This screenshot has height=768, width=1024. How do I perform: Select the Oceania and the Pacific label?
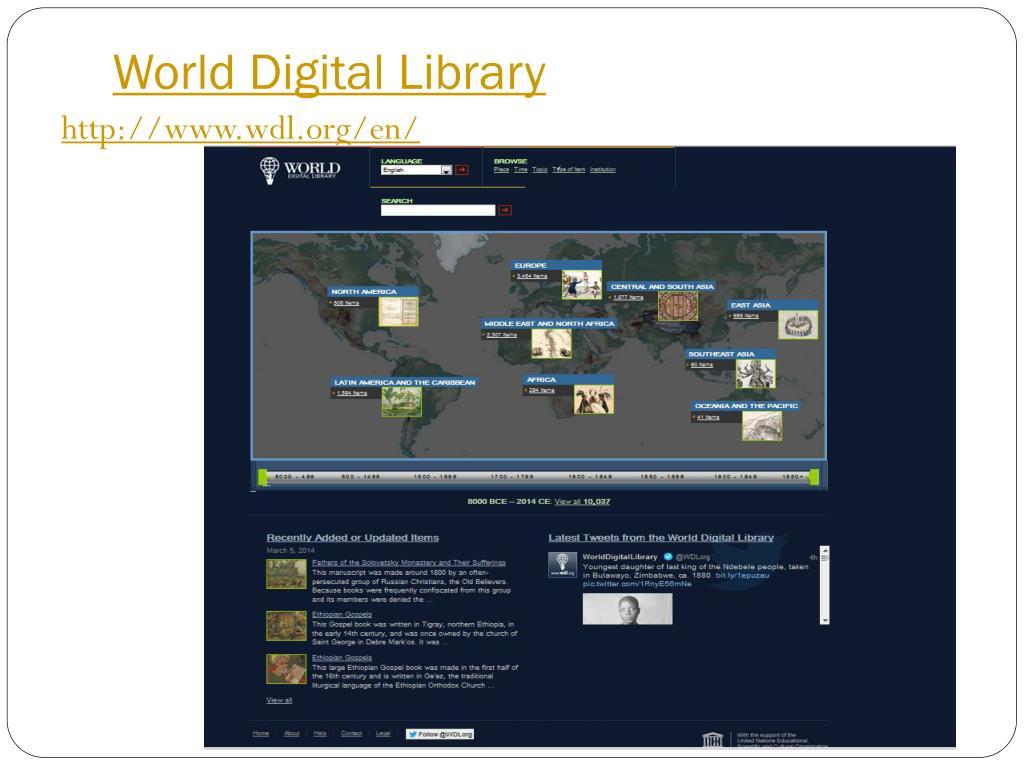click(746, 406)
